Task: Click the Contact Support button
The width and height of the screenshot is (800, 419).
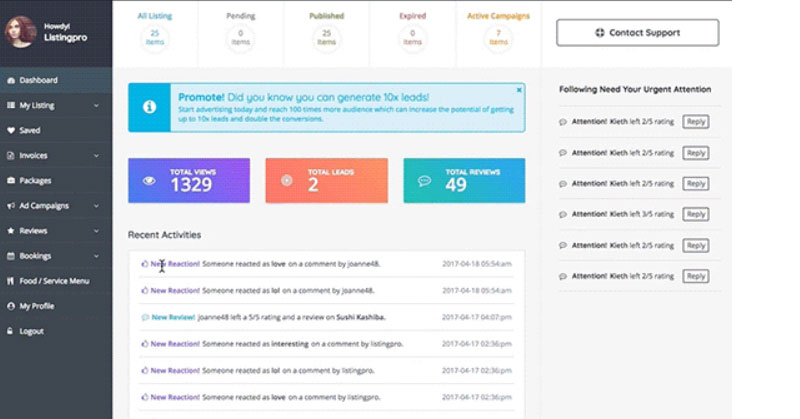Action: point(637,33)
